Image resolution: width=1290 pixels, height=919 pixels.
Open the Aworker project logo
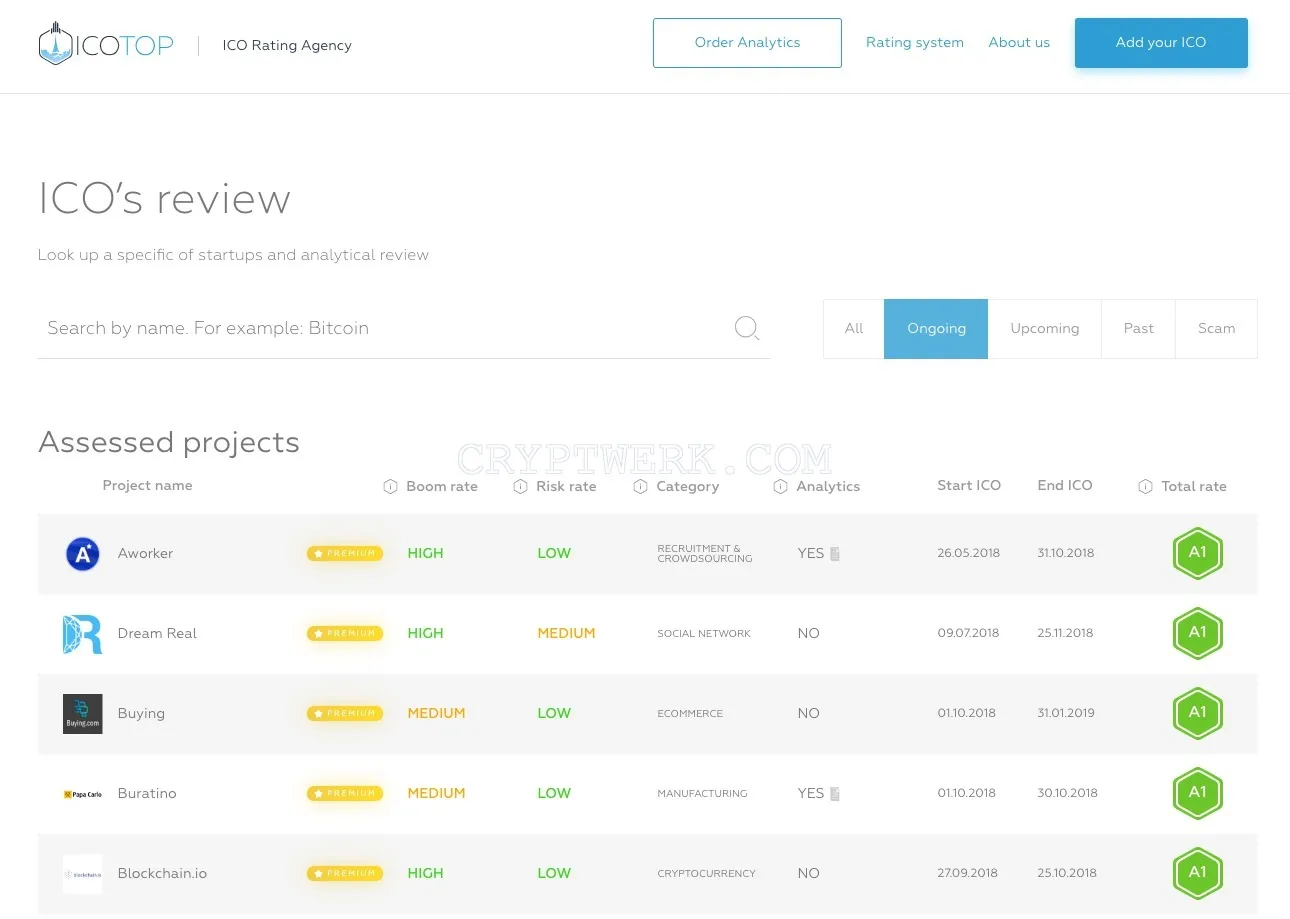pyautogui.click(x=82, y=554)
